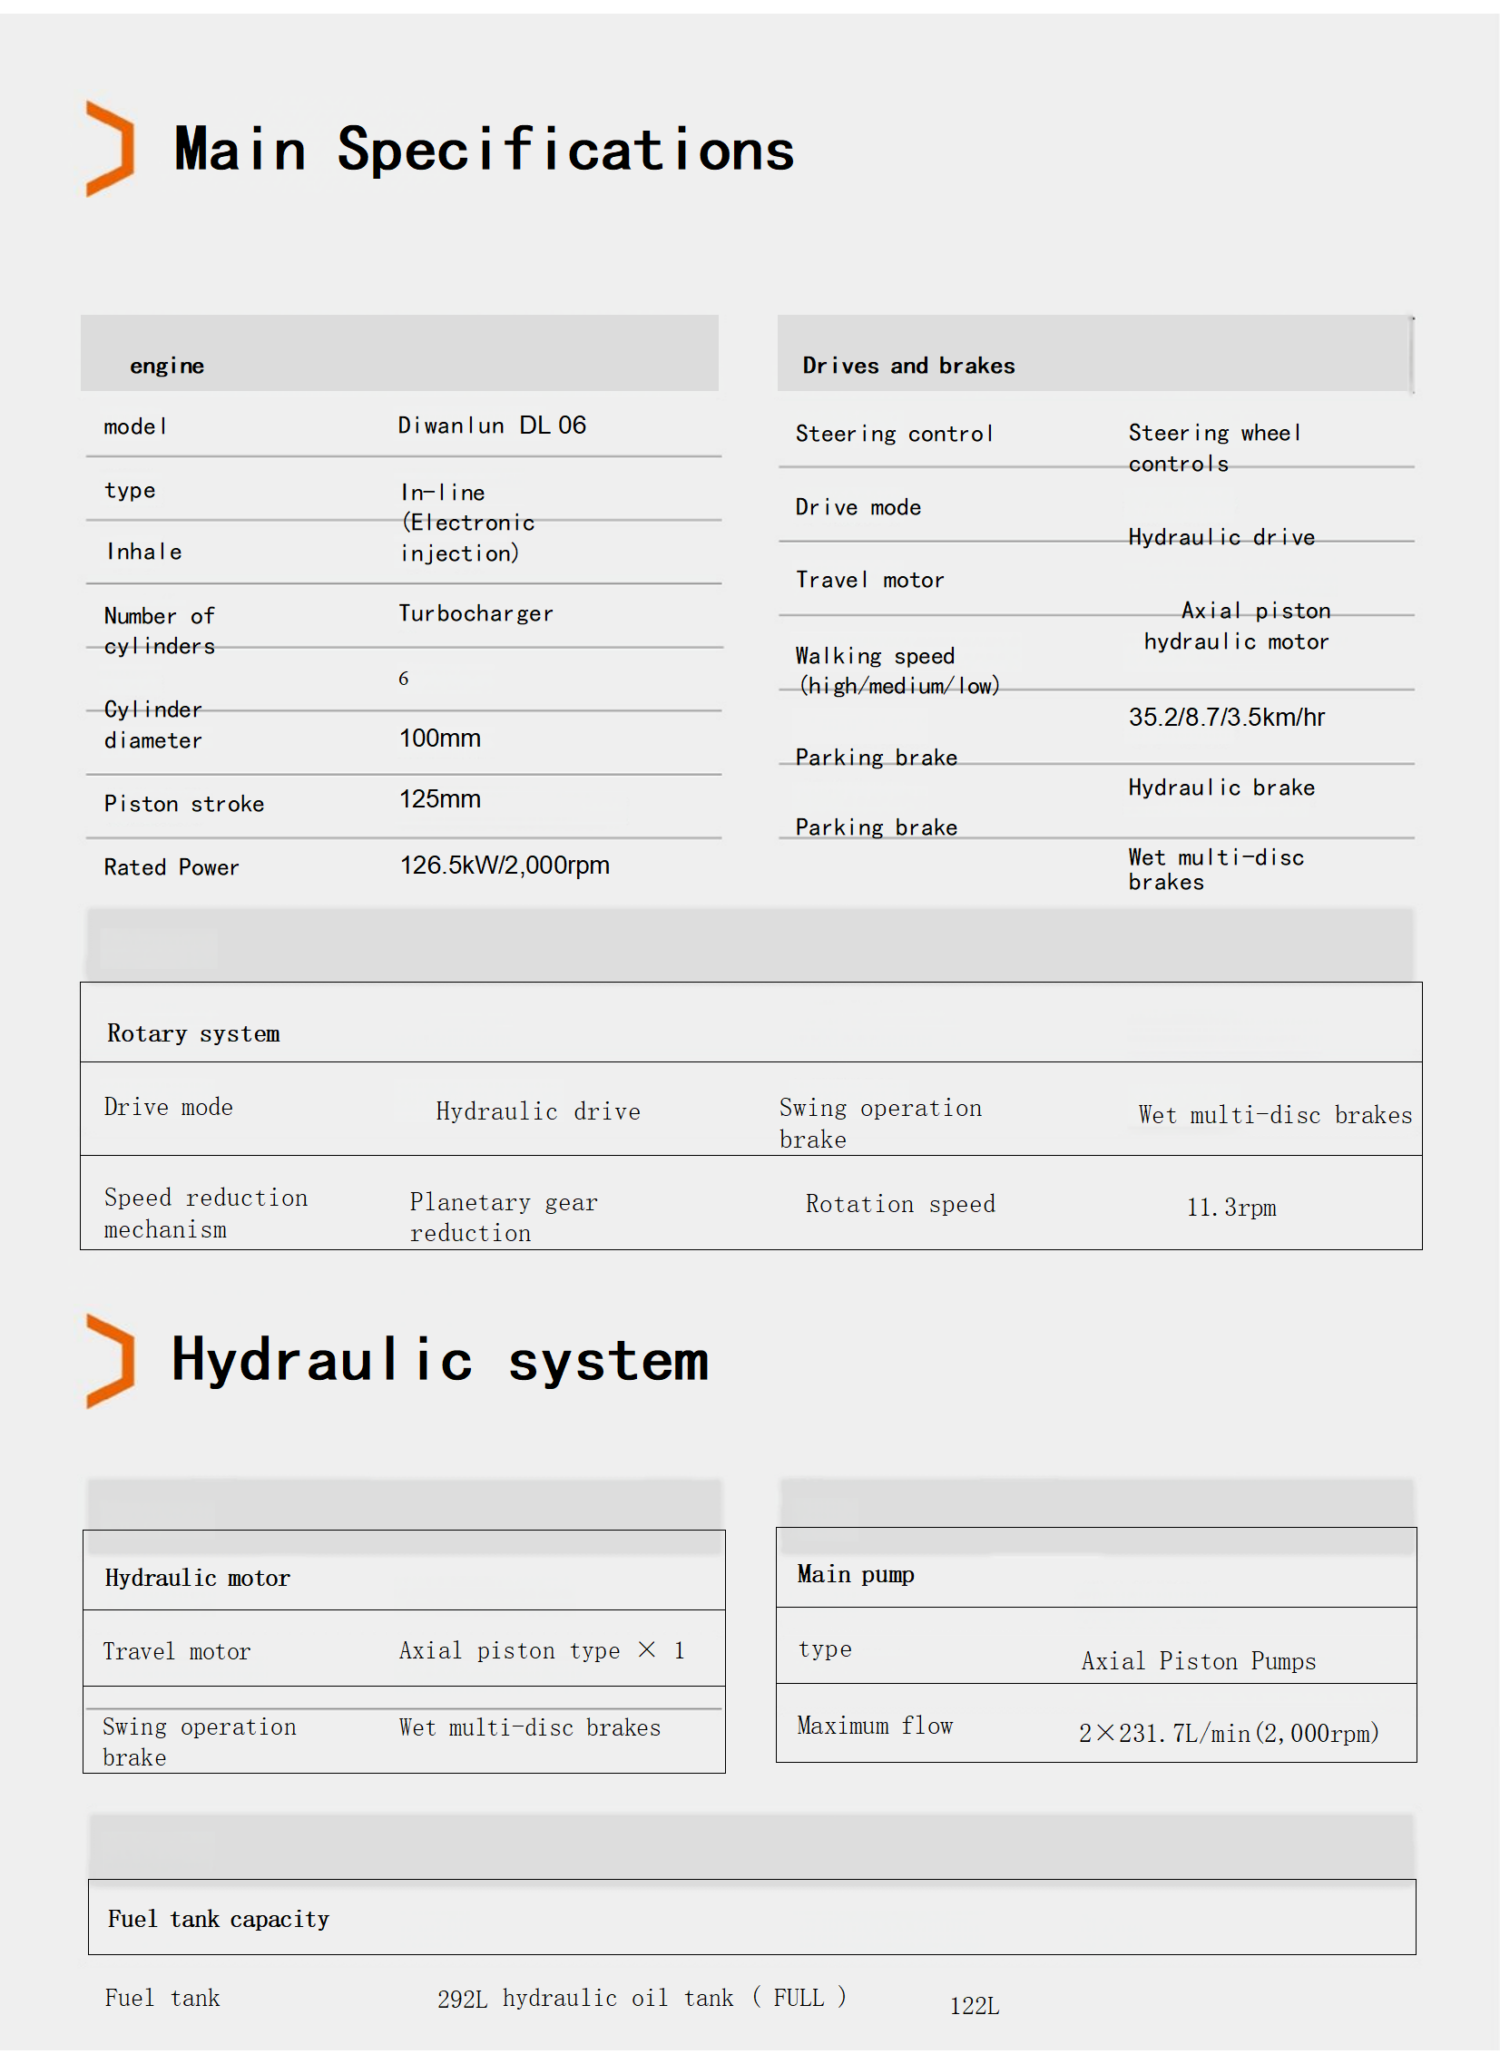Click the Wet multi-disc brakes value in Rotary system
The height and width of the screenshot is (2064, 1500).
[1275, 1115]
